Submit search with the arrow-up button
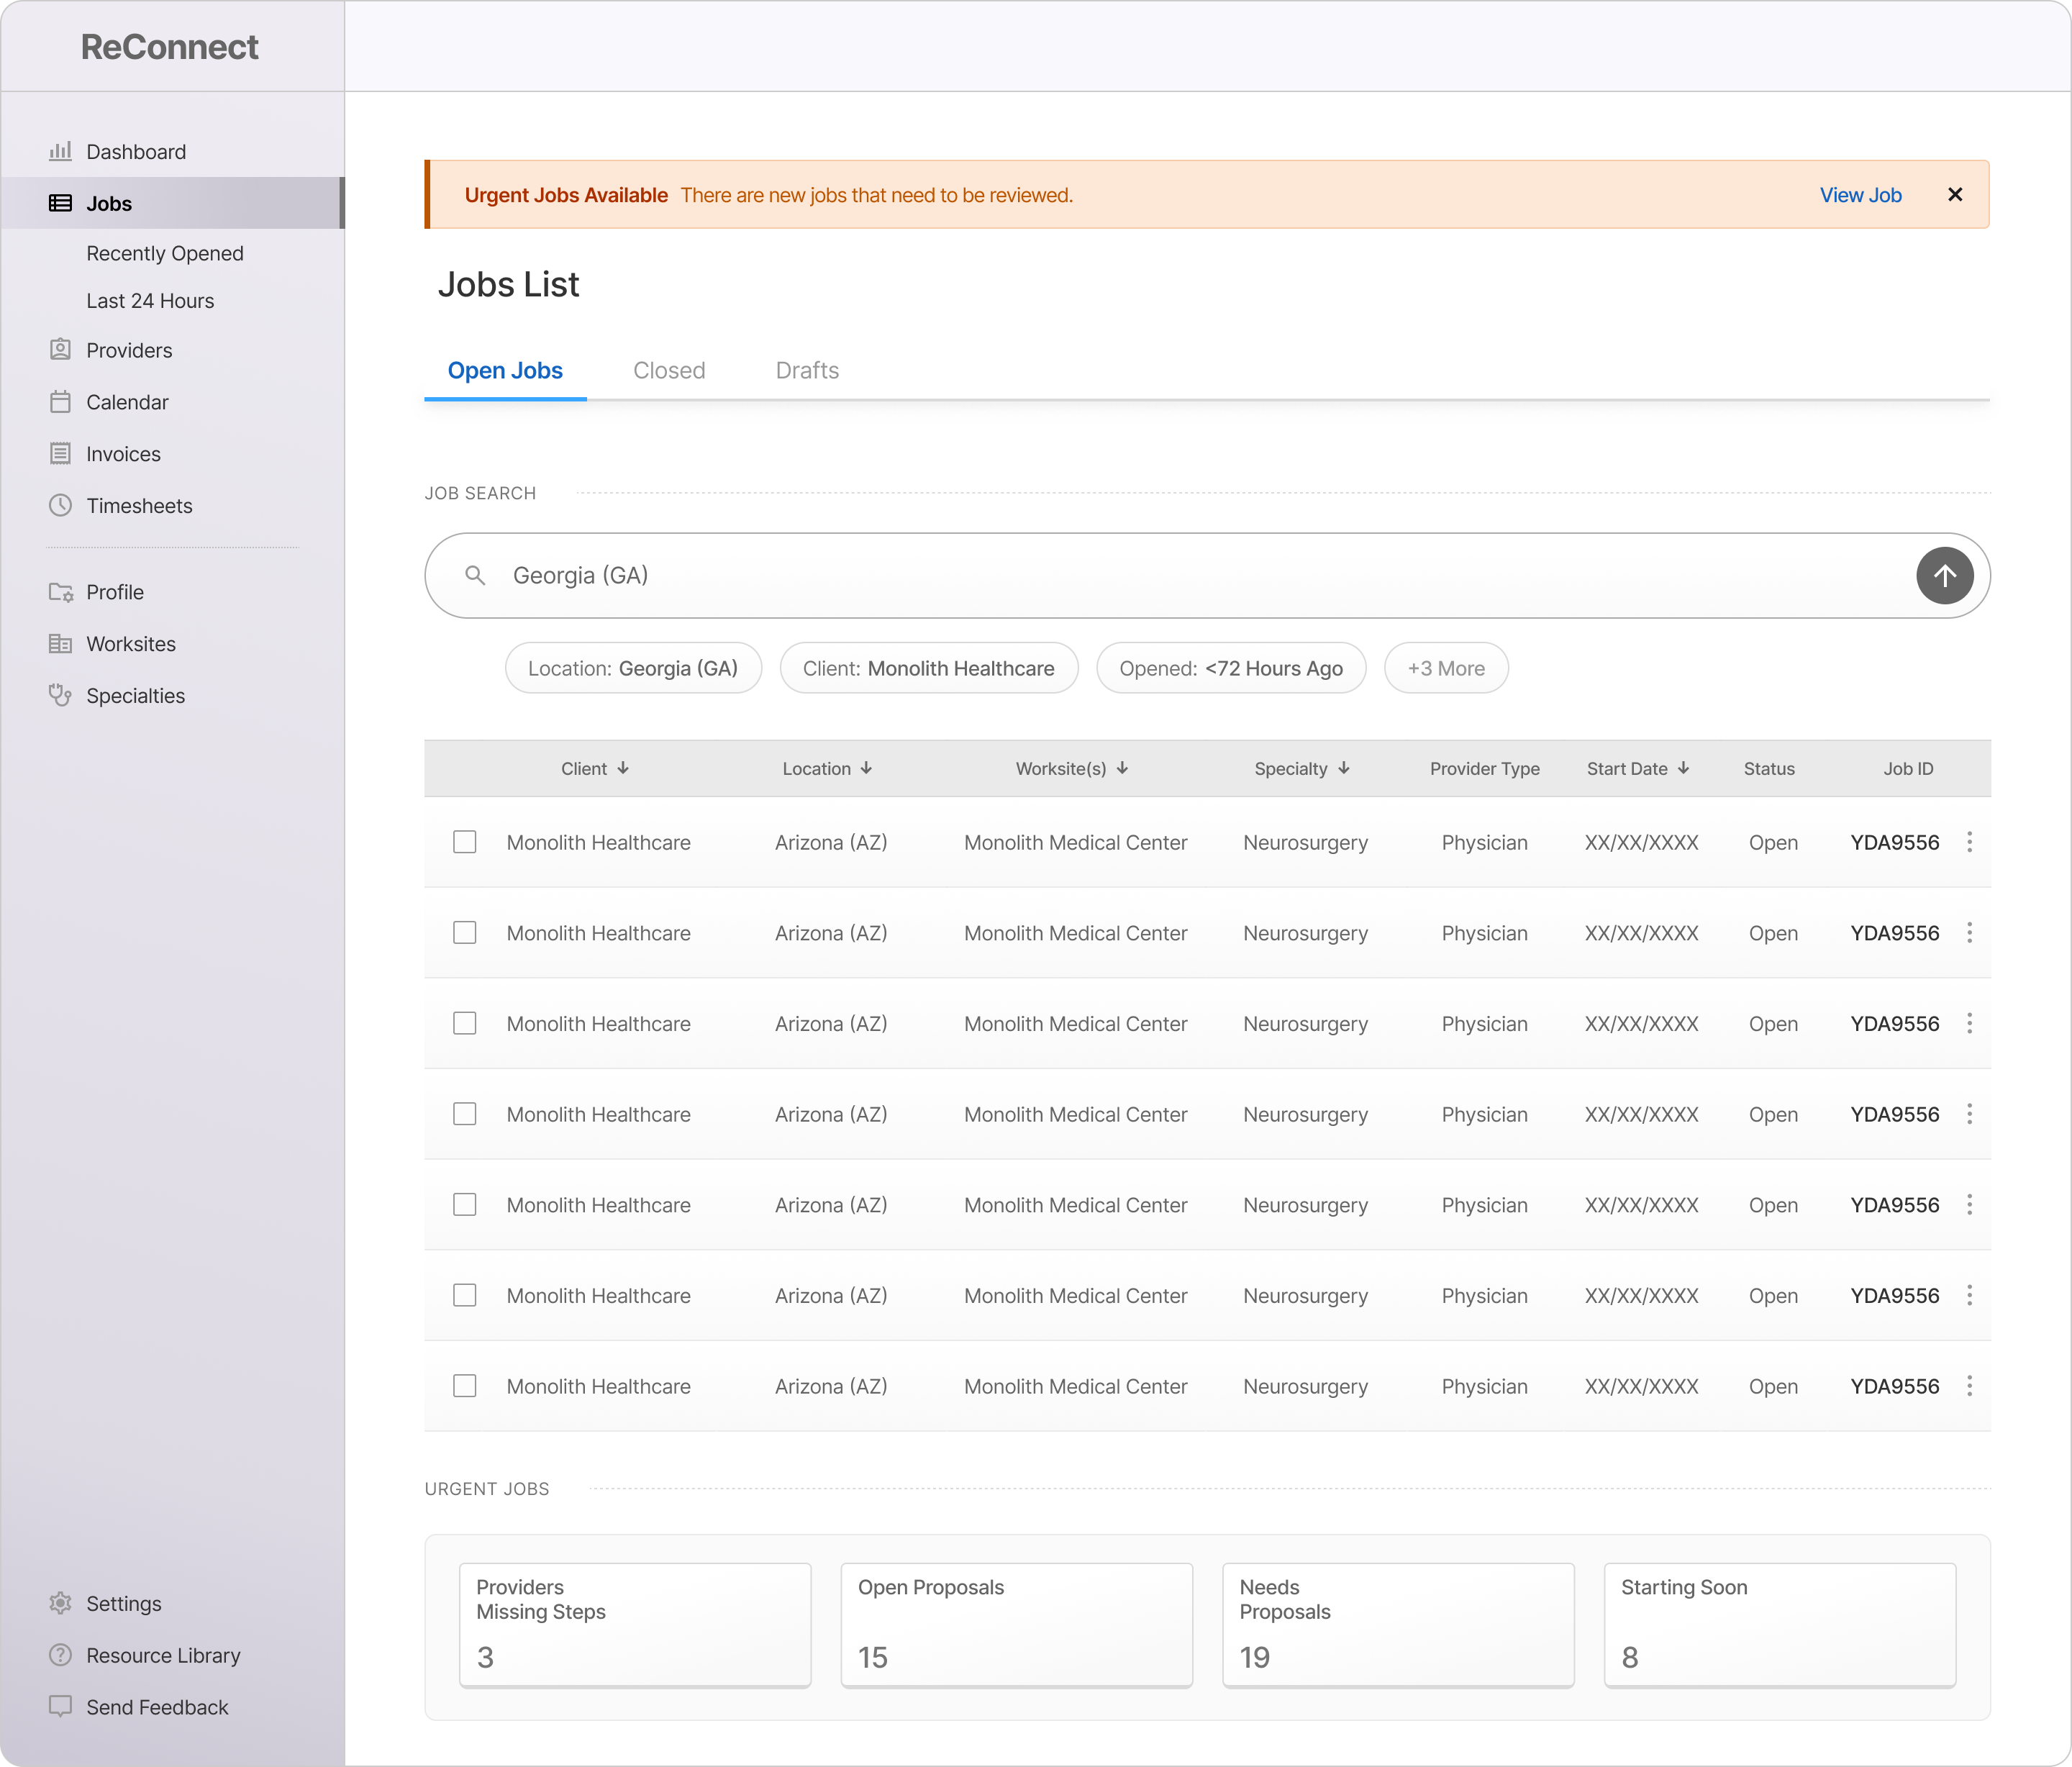2072x1767 pixels. tap(1943, 576)
